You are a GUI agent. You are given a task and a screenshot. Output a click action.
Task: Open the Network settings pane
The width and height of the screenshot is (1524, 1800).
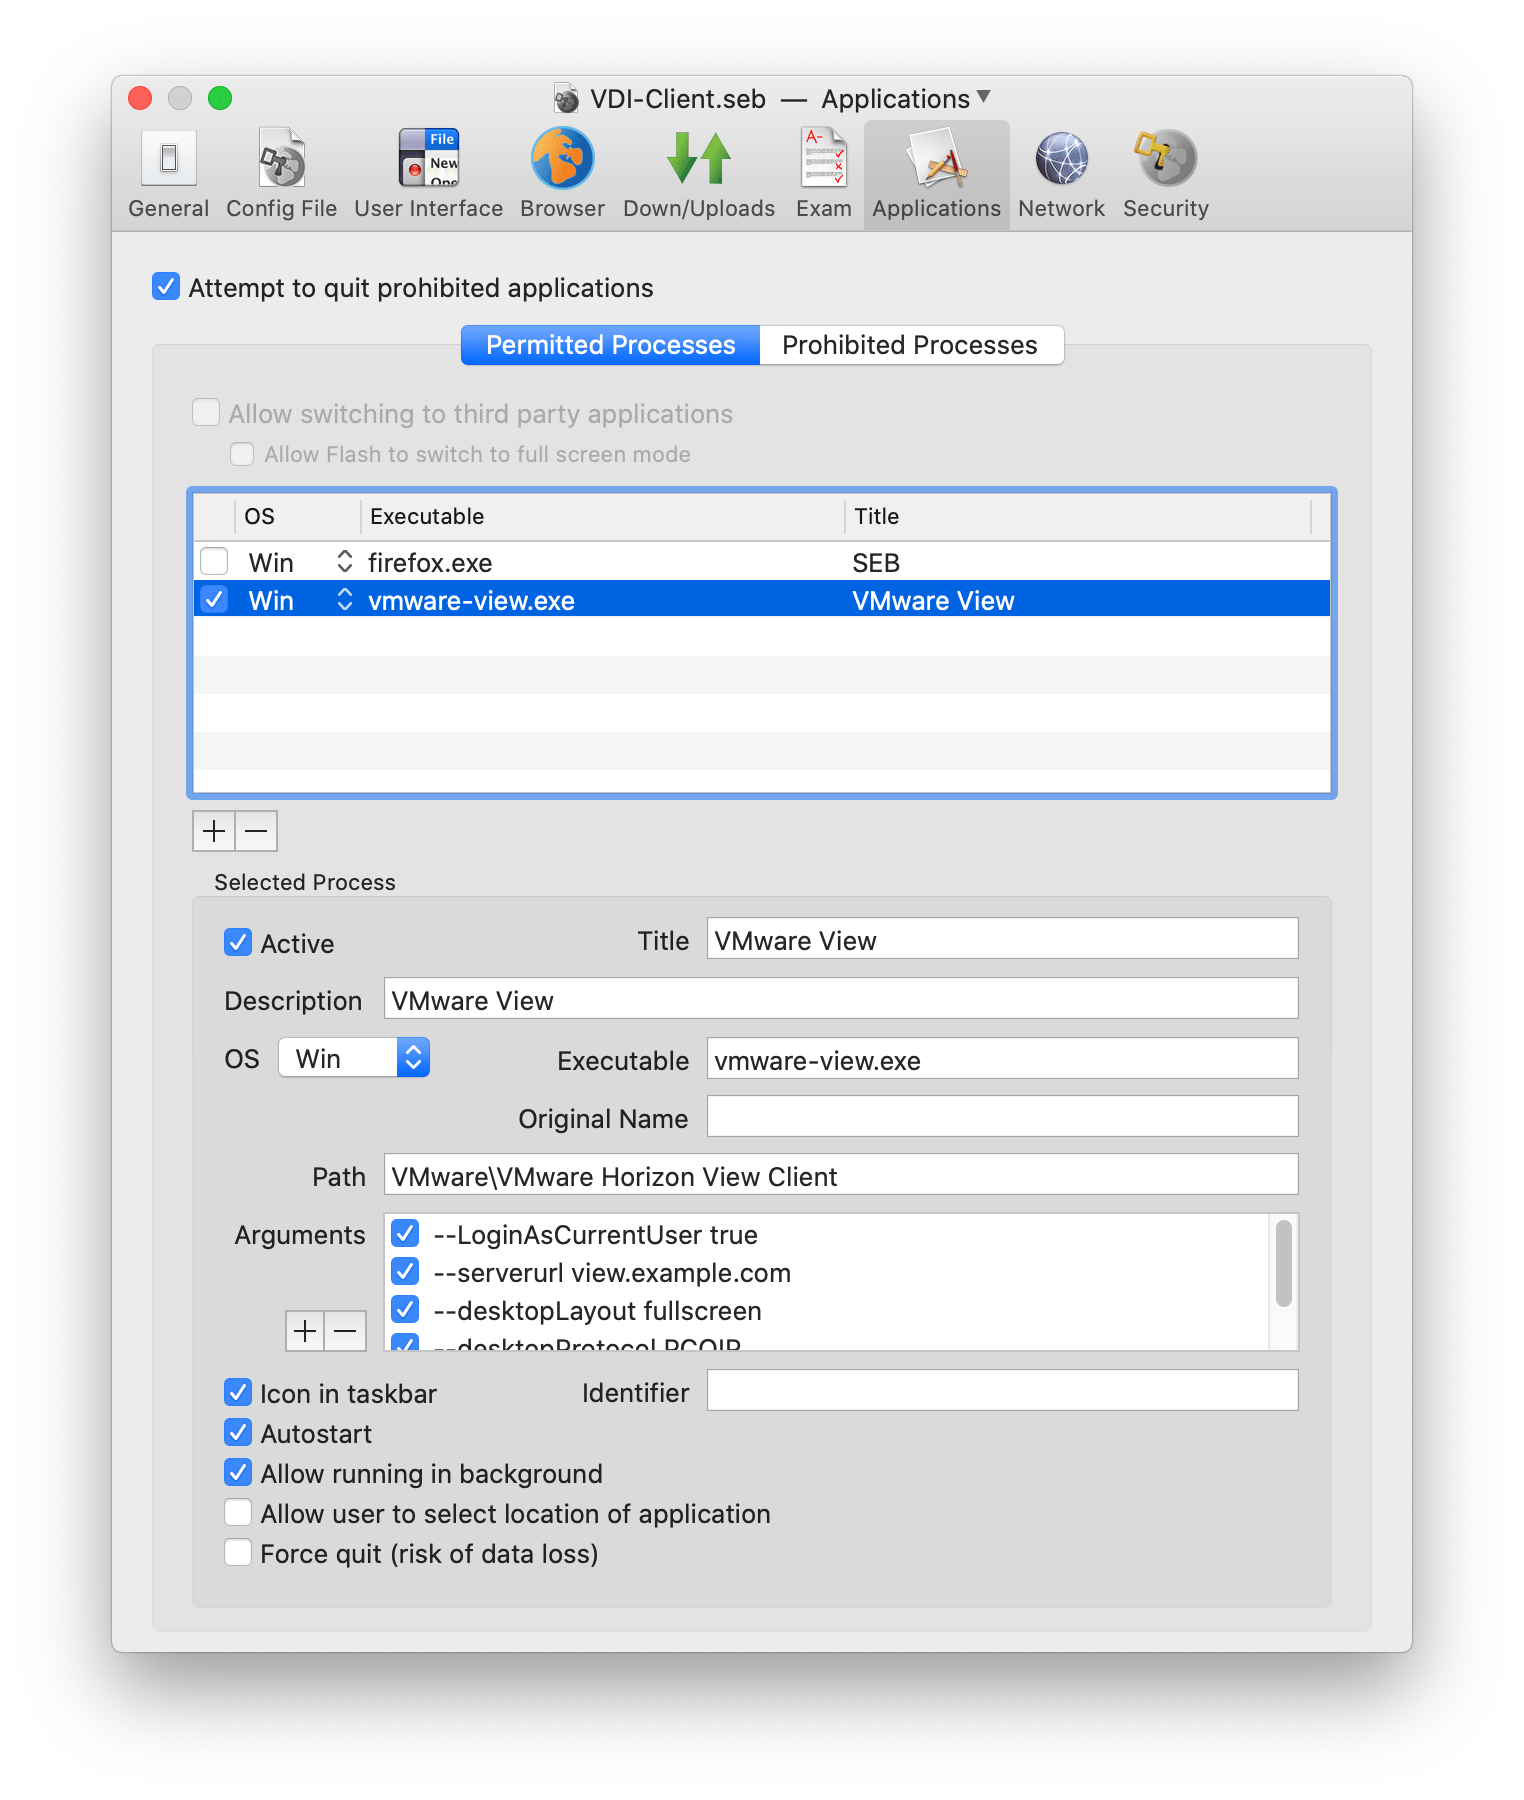click(x=1061, y=174)
